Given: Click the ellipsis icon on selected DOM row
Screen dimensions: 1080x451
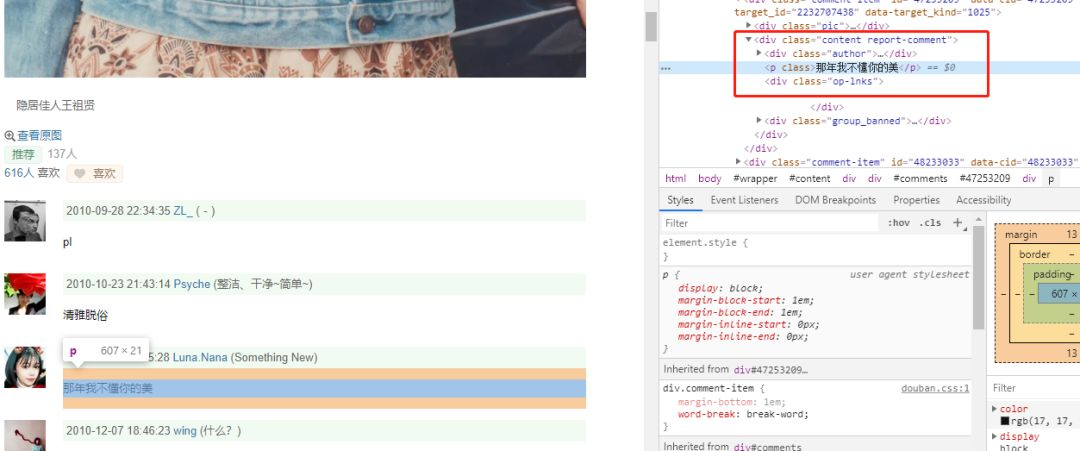Looking at the screenshot, I should [666, 68].
